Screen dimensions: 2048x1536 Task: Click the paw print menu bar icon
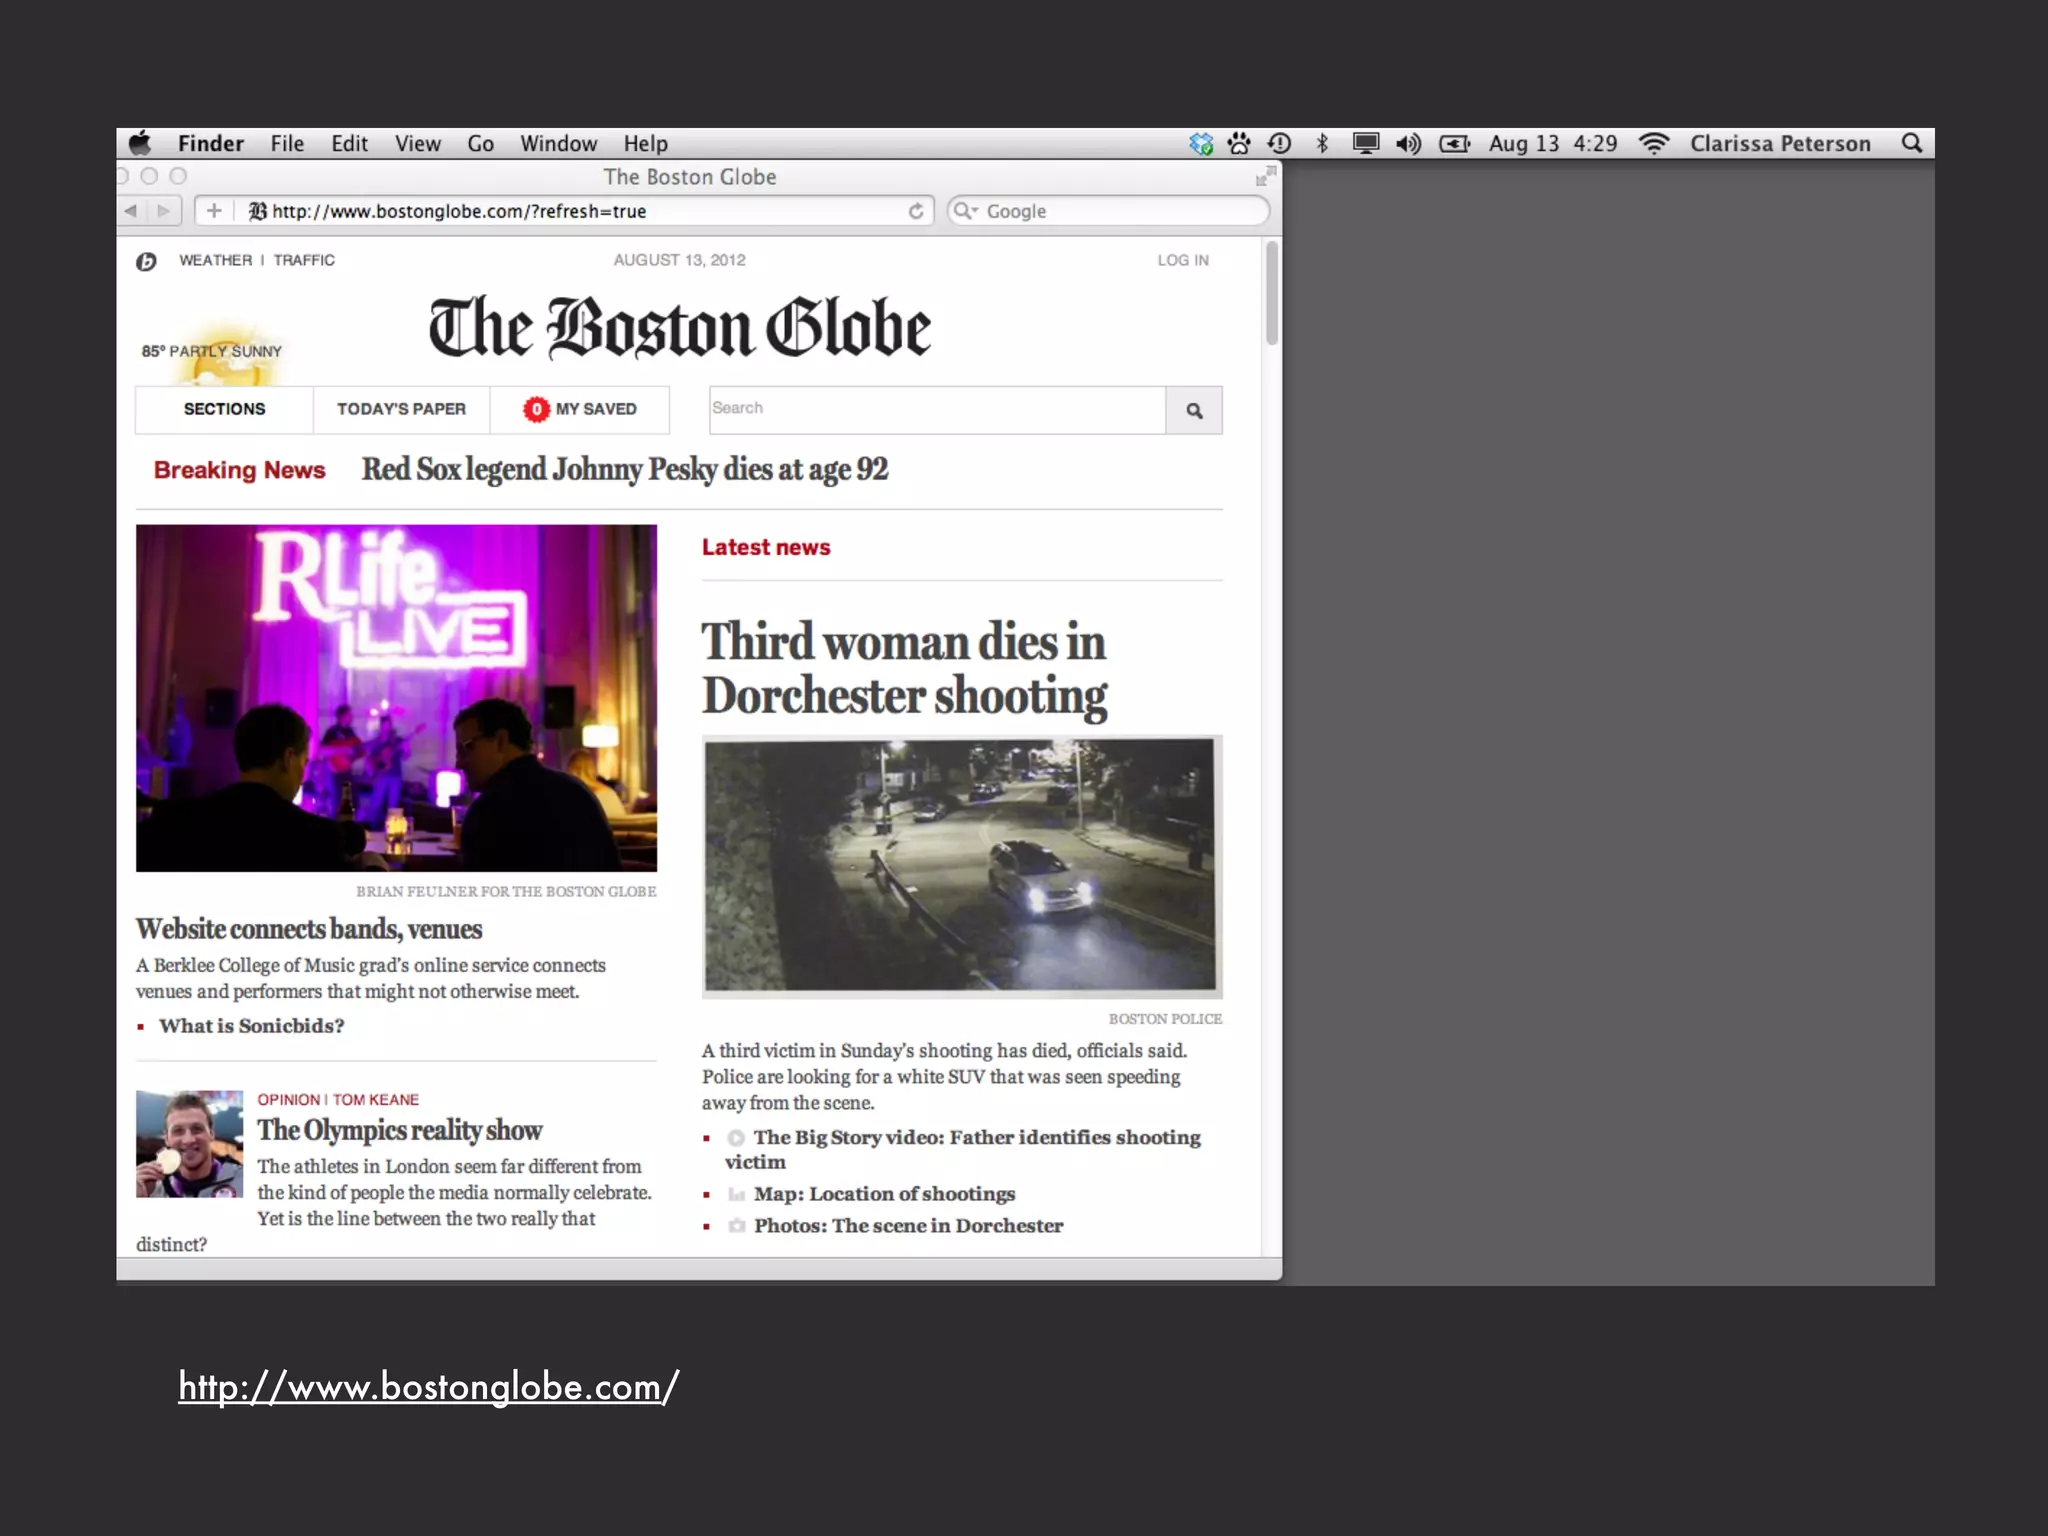[x=1240, y=144]
